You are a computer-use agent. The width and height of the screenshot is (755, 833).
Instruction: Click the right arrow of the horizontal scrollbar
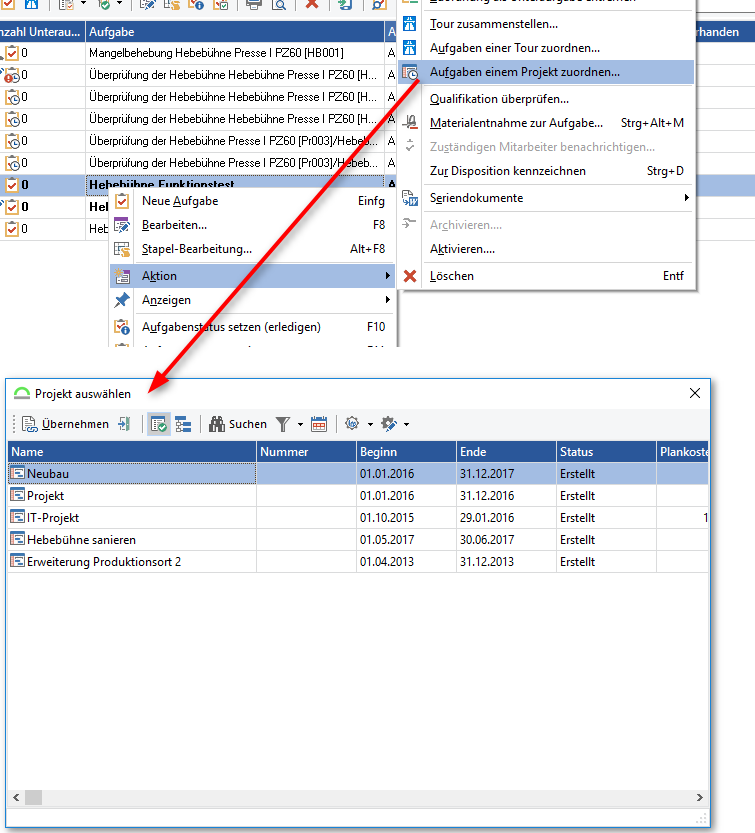pyautogui.click(x=700, y=797)
